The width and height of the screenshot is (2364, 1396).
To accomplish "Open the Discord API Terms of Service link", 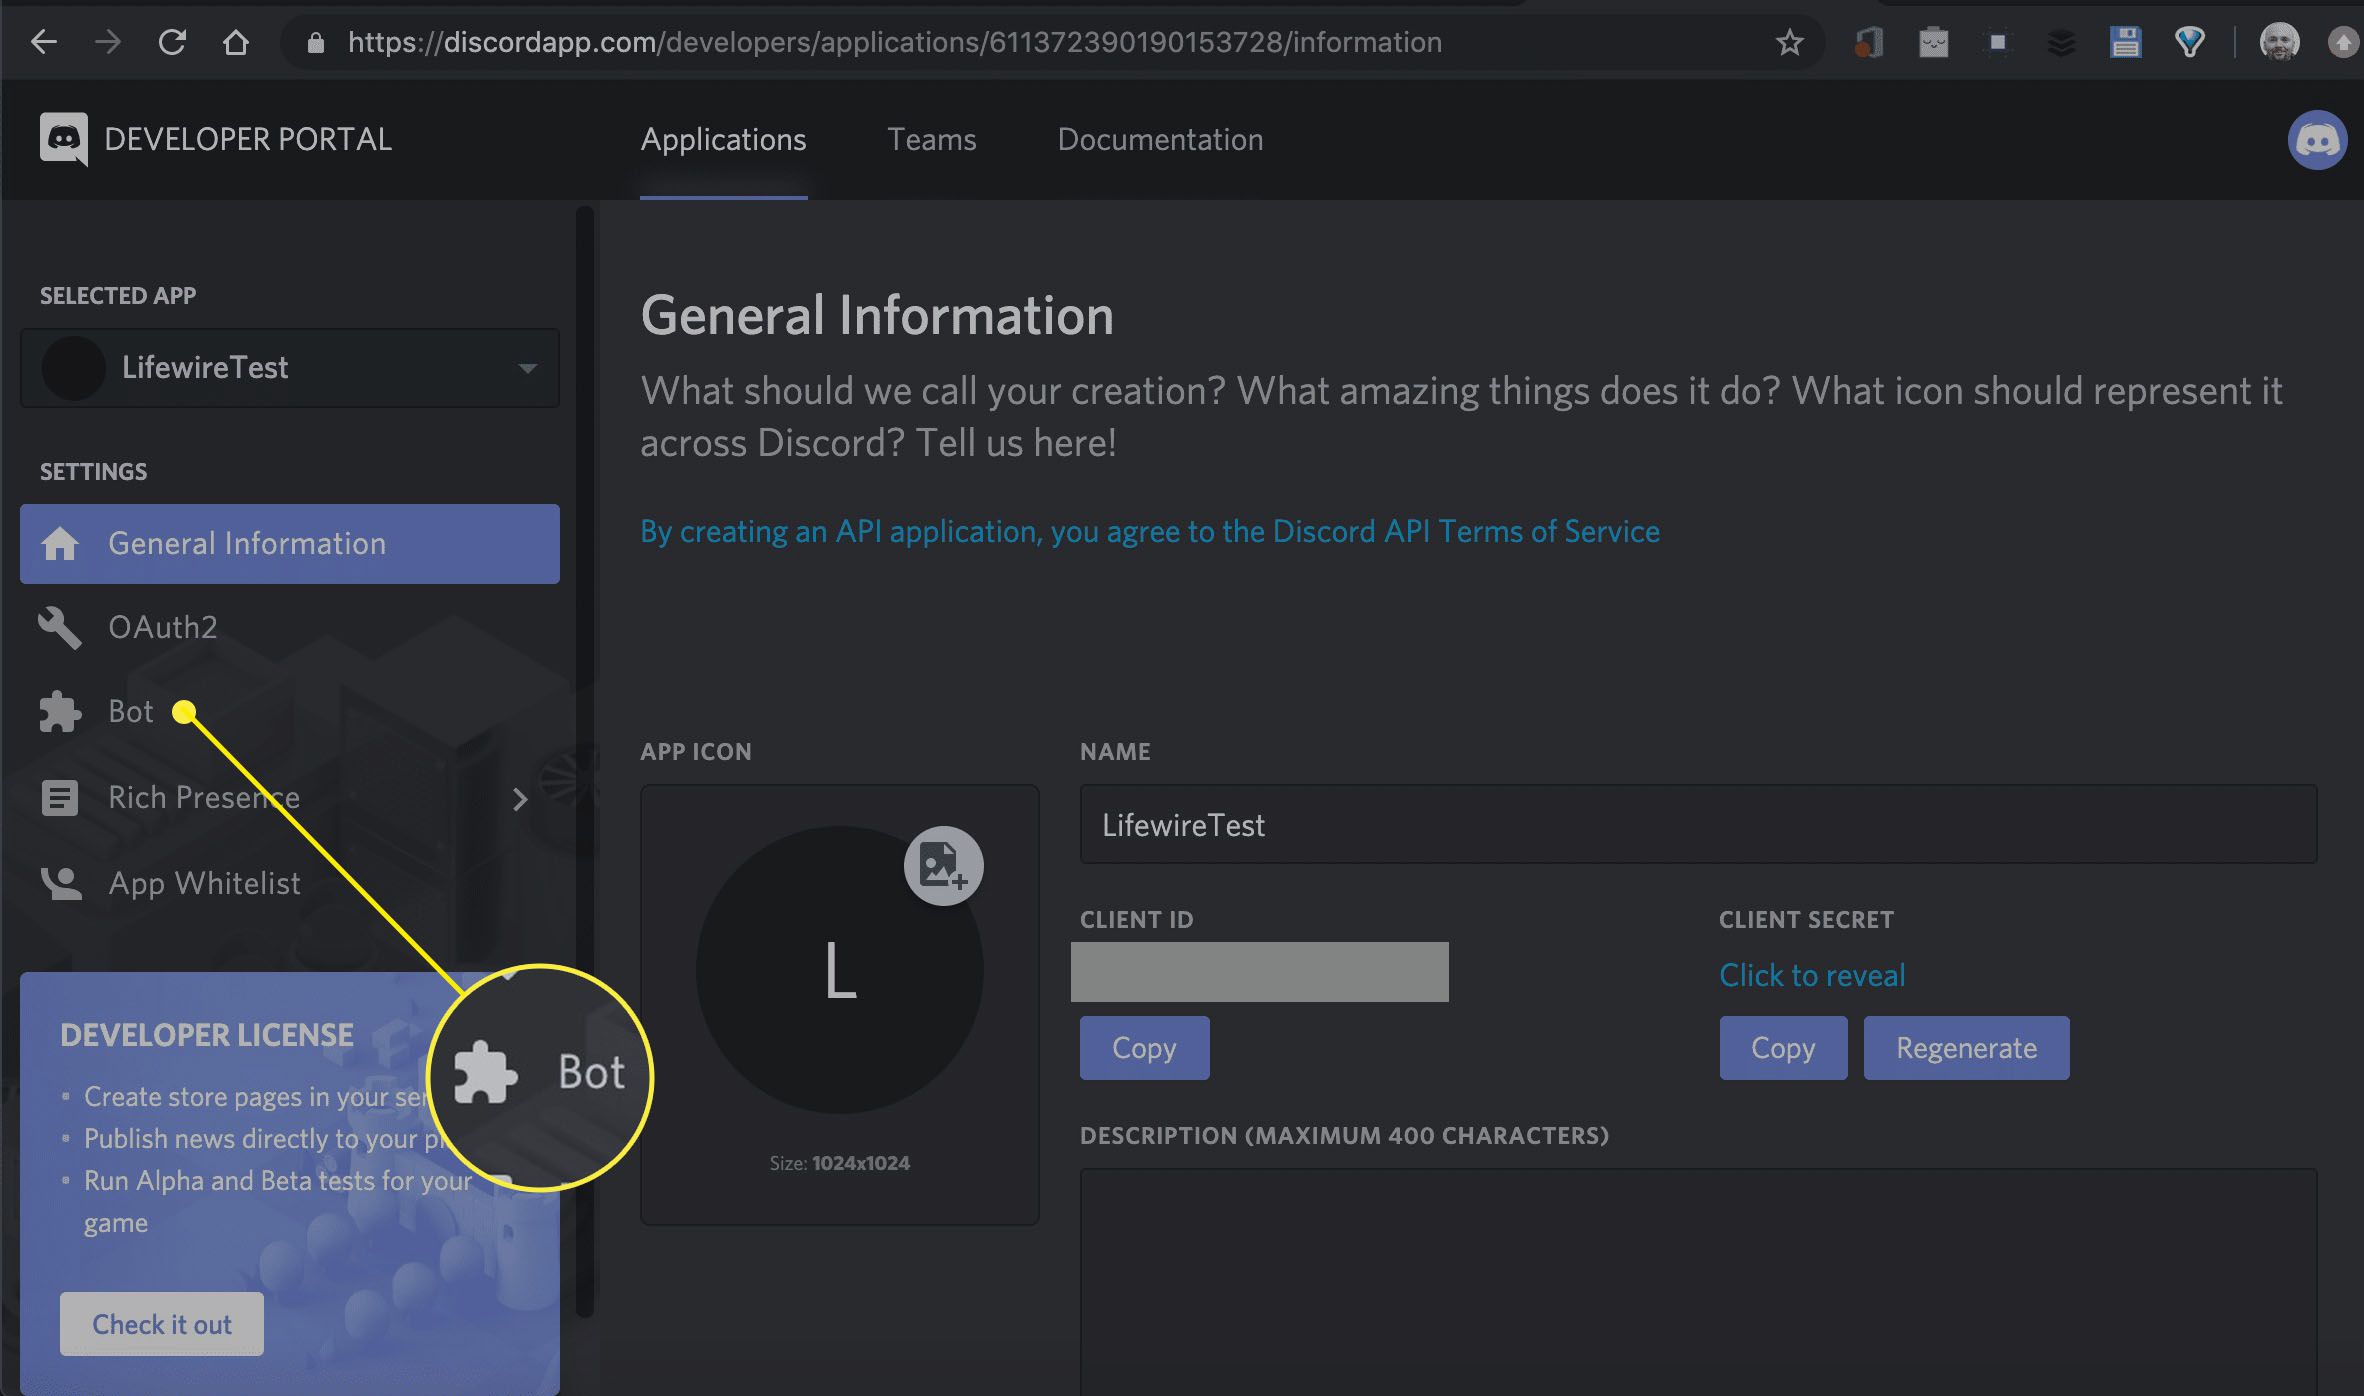I will (x=1150, y=531).
